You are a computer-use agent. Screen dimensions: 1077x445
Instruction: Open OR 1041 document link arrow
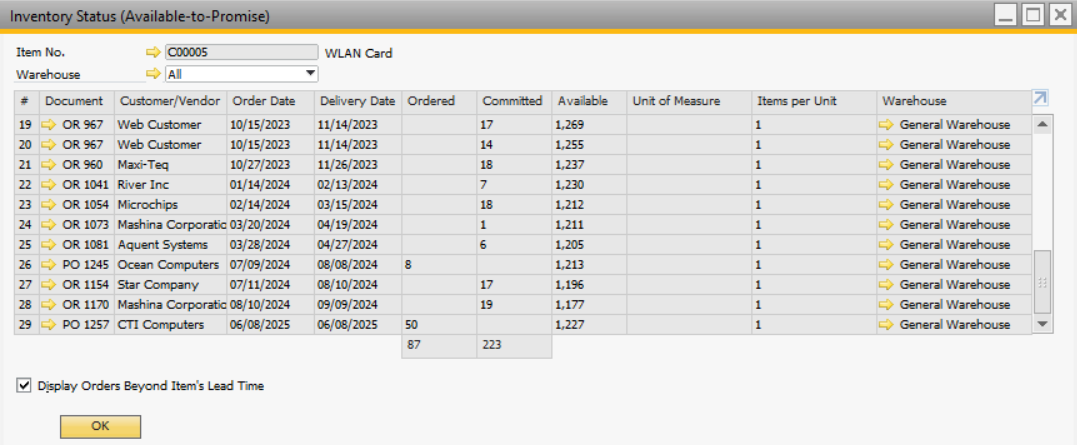(x=49, y=185)
